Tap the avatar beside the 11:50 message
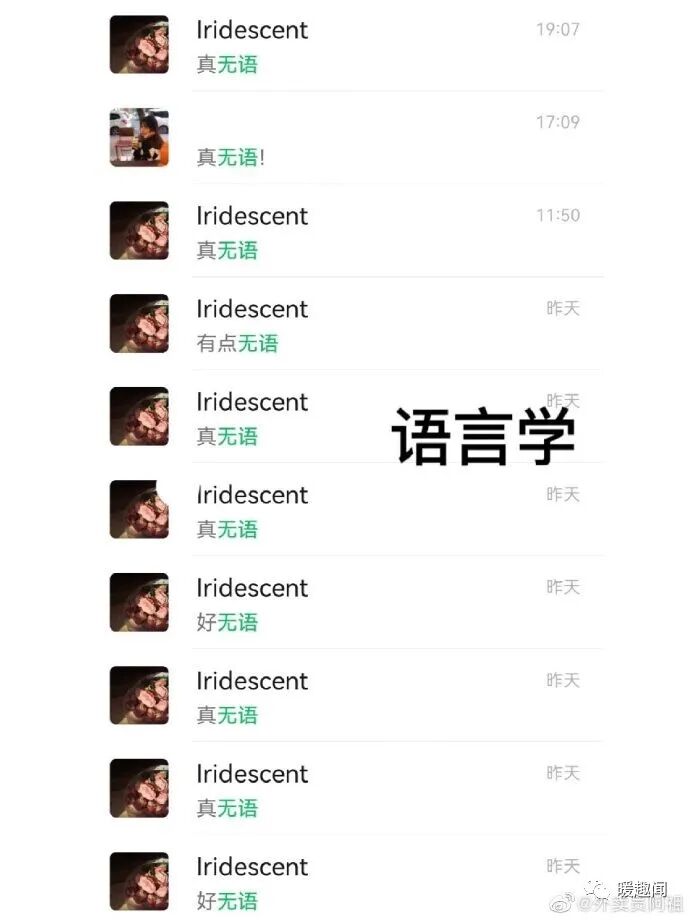690x920 pixels. click(x=139, y=230)
